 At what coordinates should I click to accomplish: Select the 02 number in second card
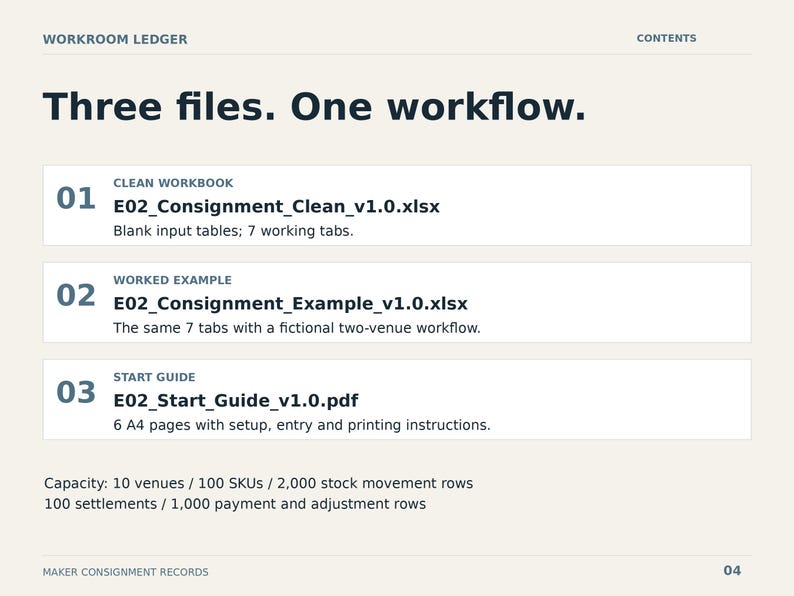(76, 295)
